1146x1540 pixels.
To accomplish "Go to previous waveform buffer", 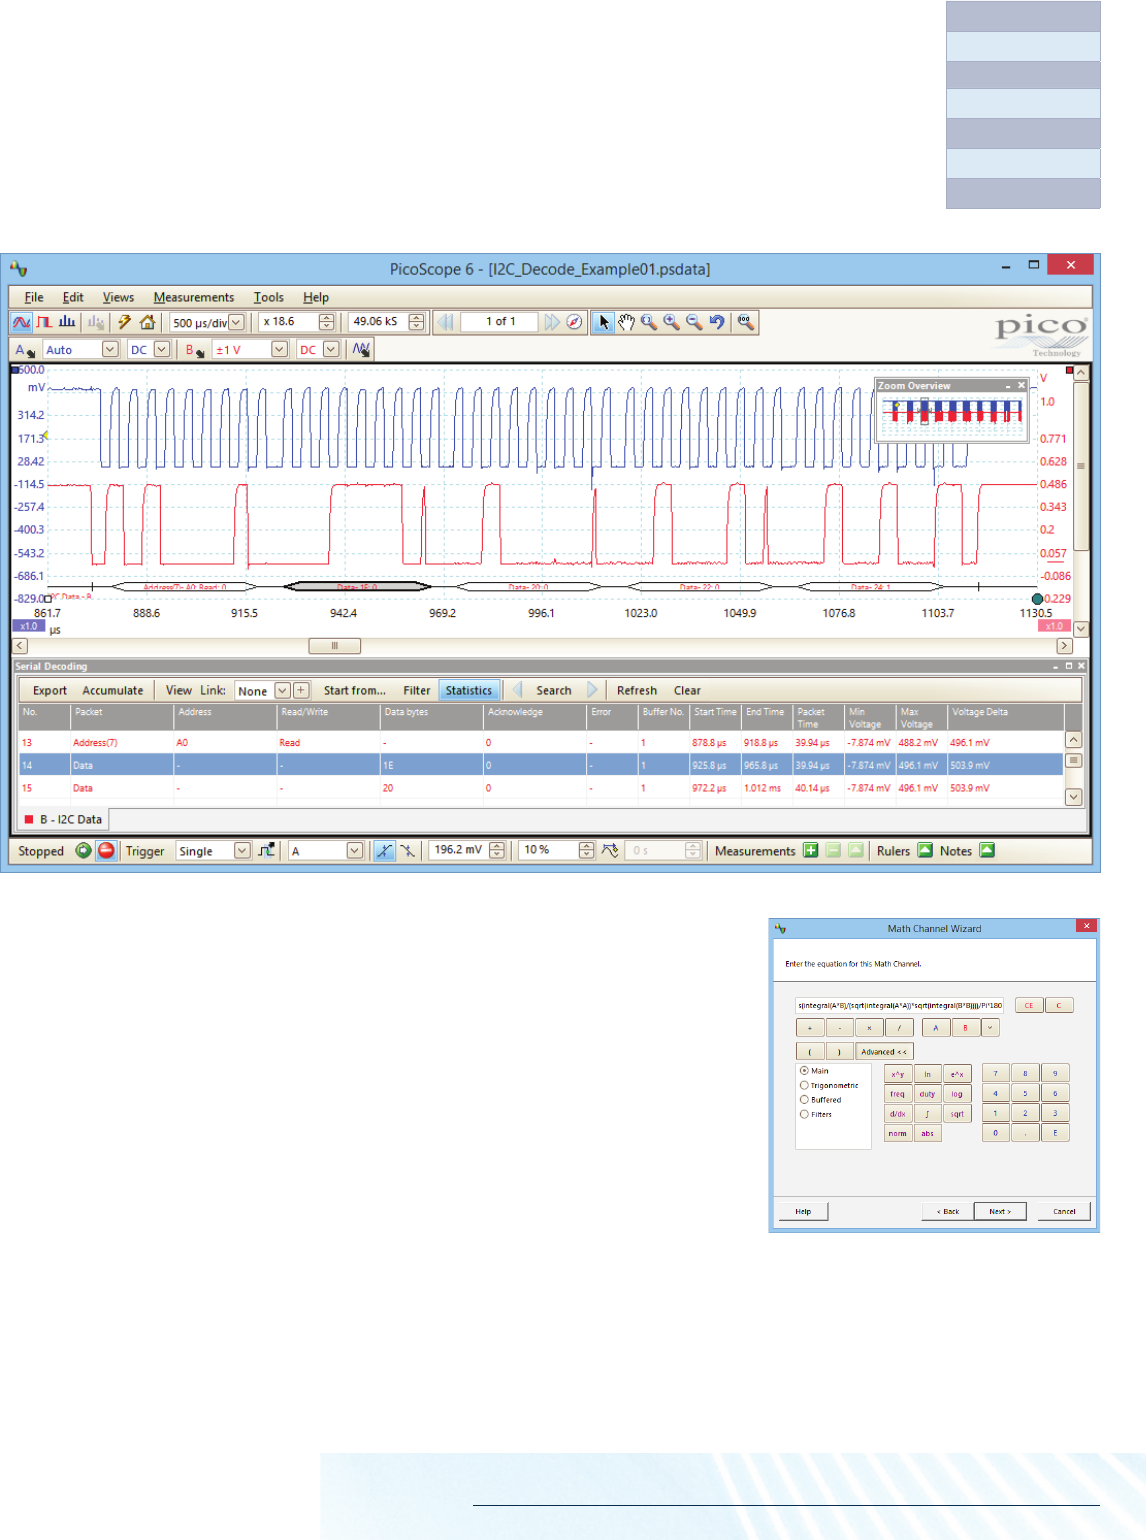I will tap(446, 322).
